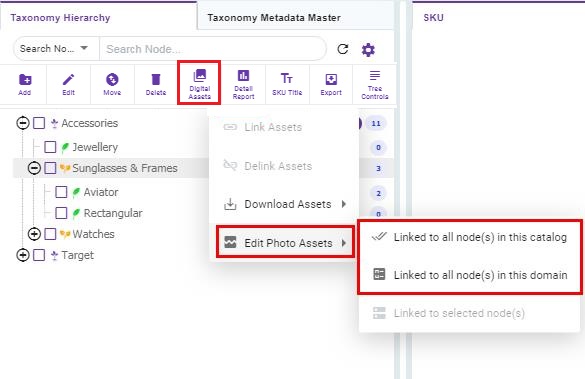Open the Detail Report toolbar item
This screenshot has width=585, height=379.
[244, 85]
